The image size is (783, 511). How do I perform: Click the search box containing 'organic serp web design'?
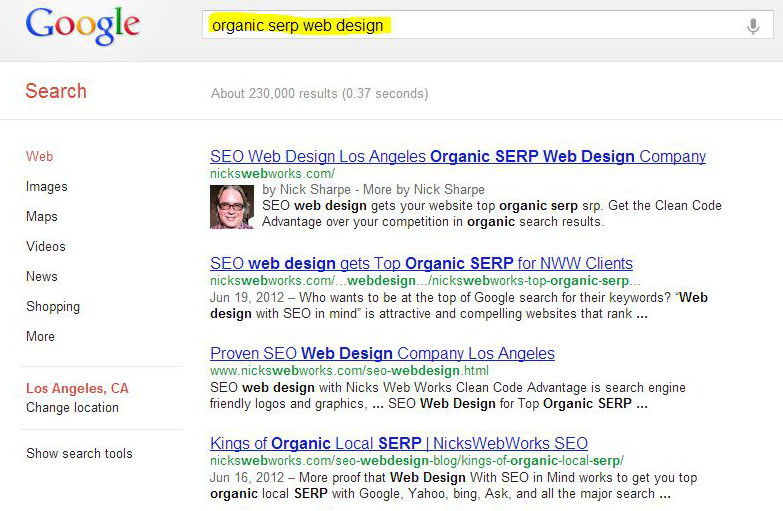[487, 25]
